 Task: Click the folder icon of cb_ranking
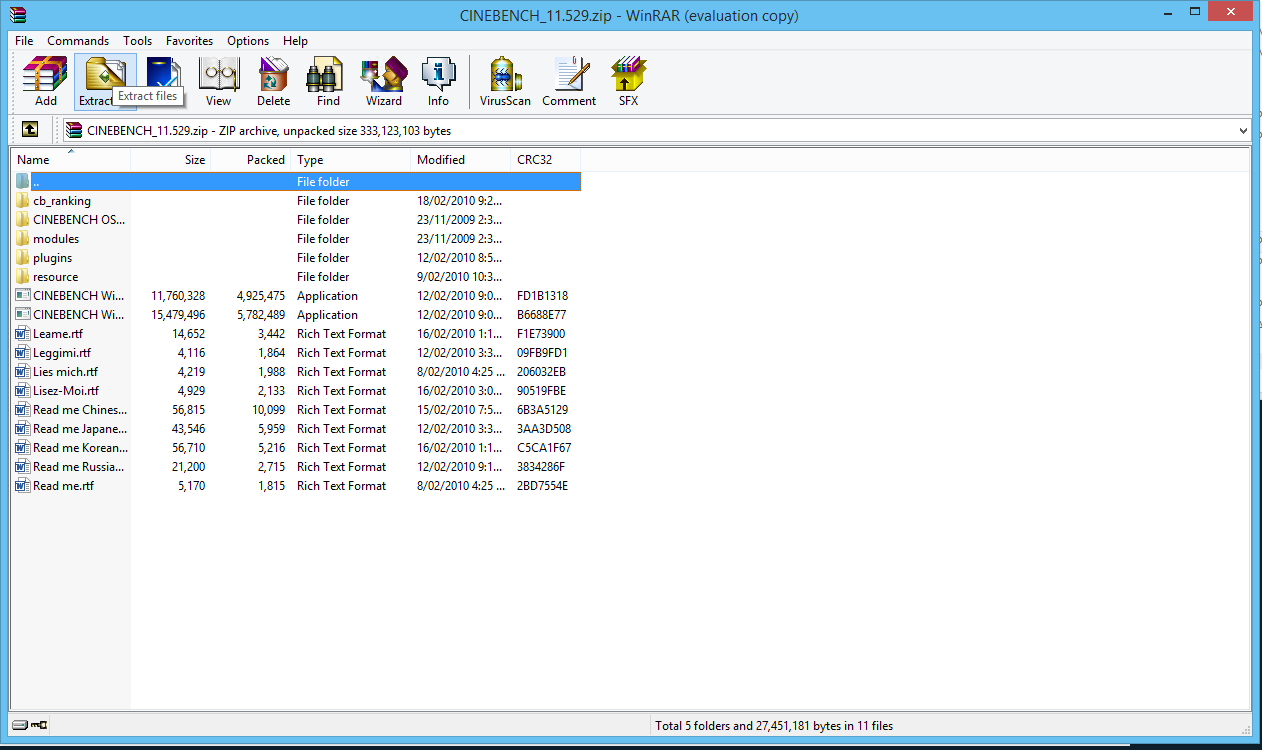23,201
